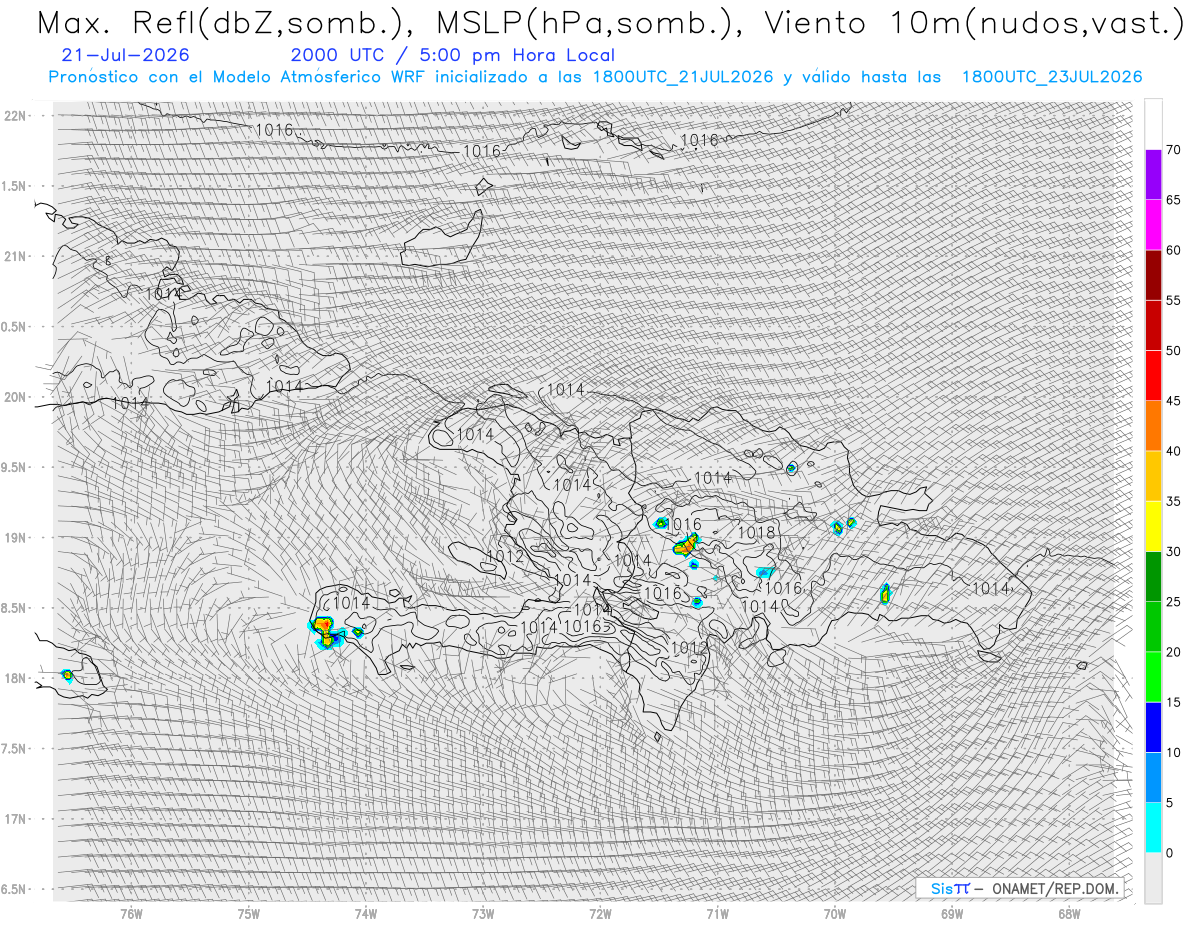Pick the orange 40–45 dBZ legend swatch
This screenshot has width=1200, height=927.
(x=1153, y=426)
